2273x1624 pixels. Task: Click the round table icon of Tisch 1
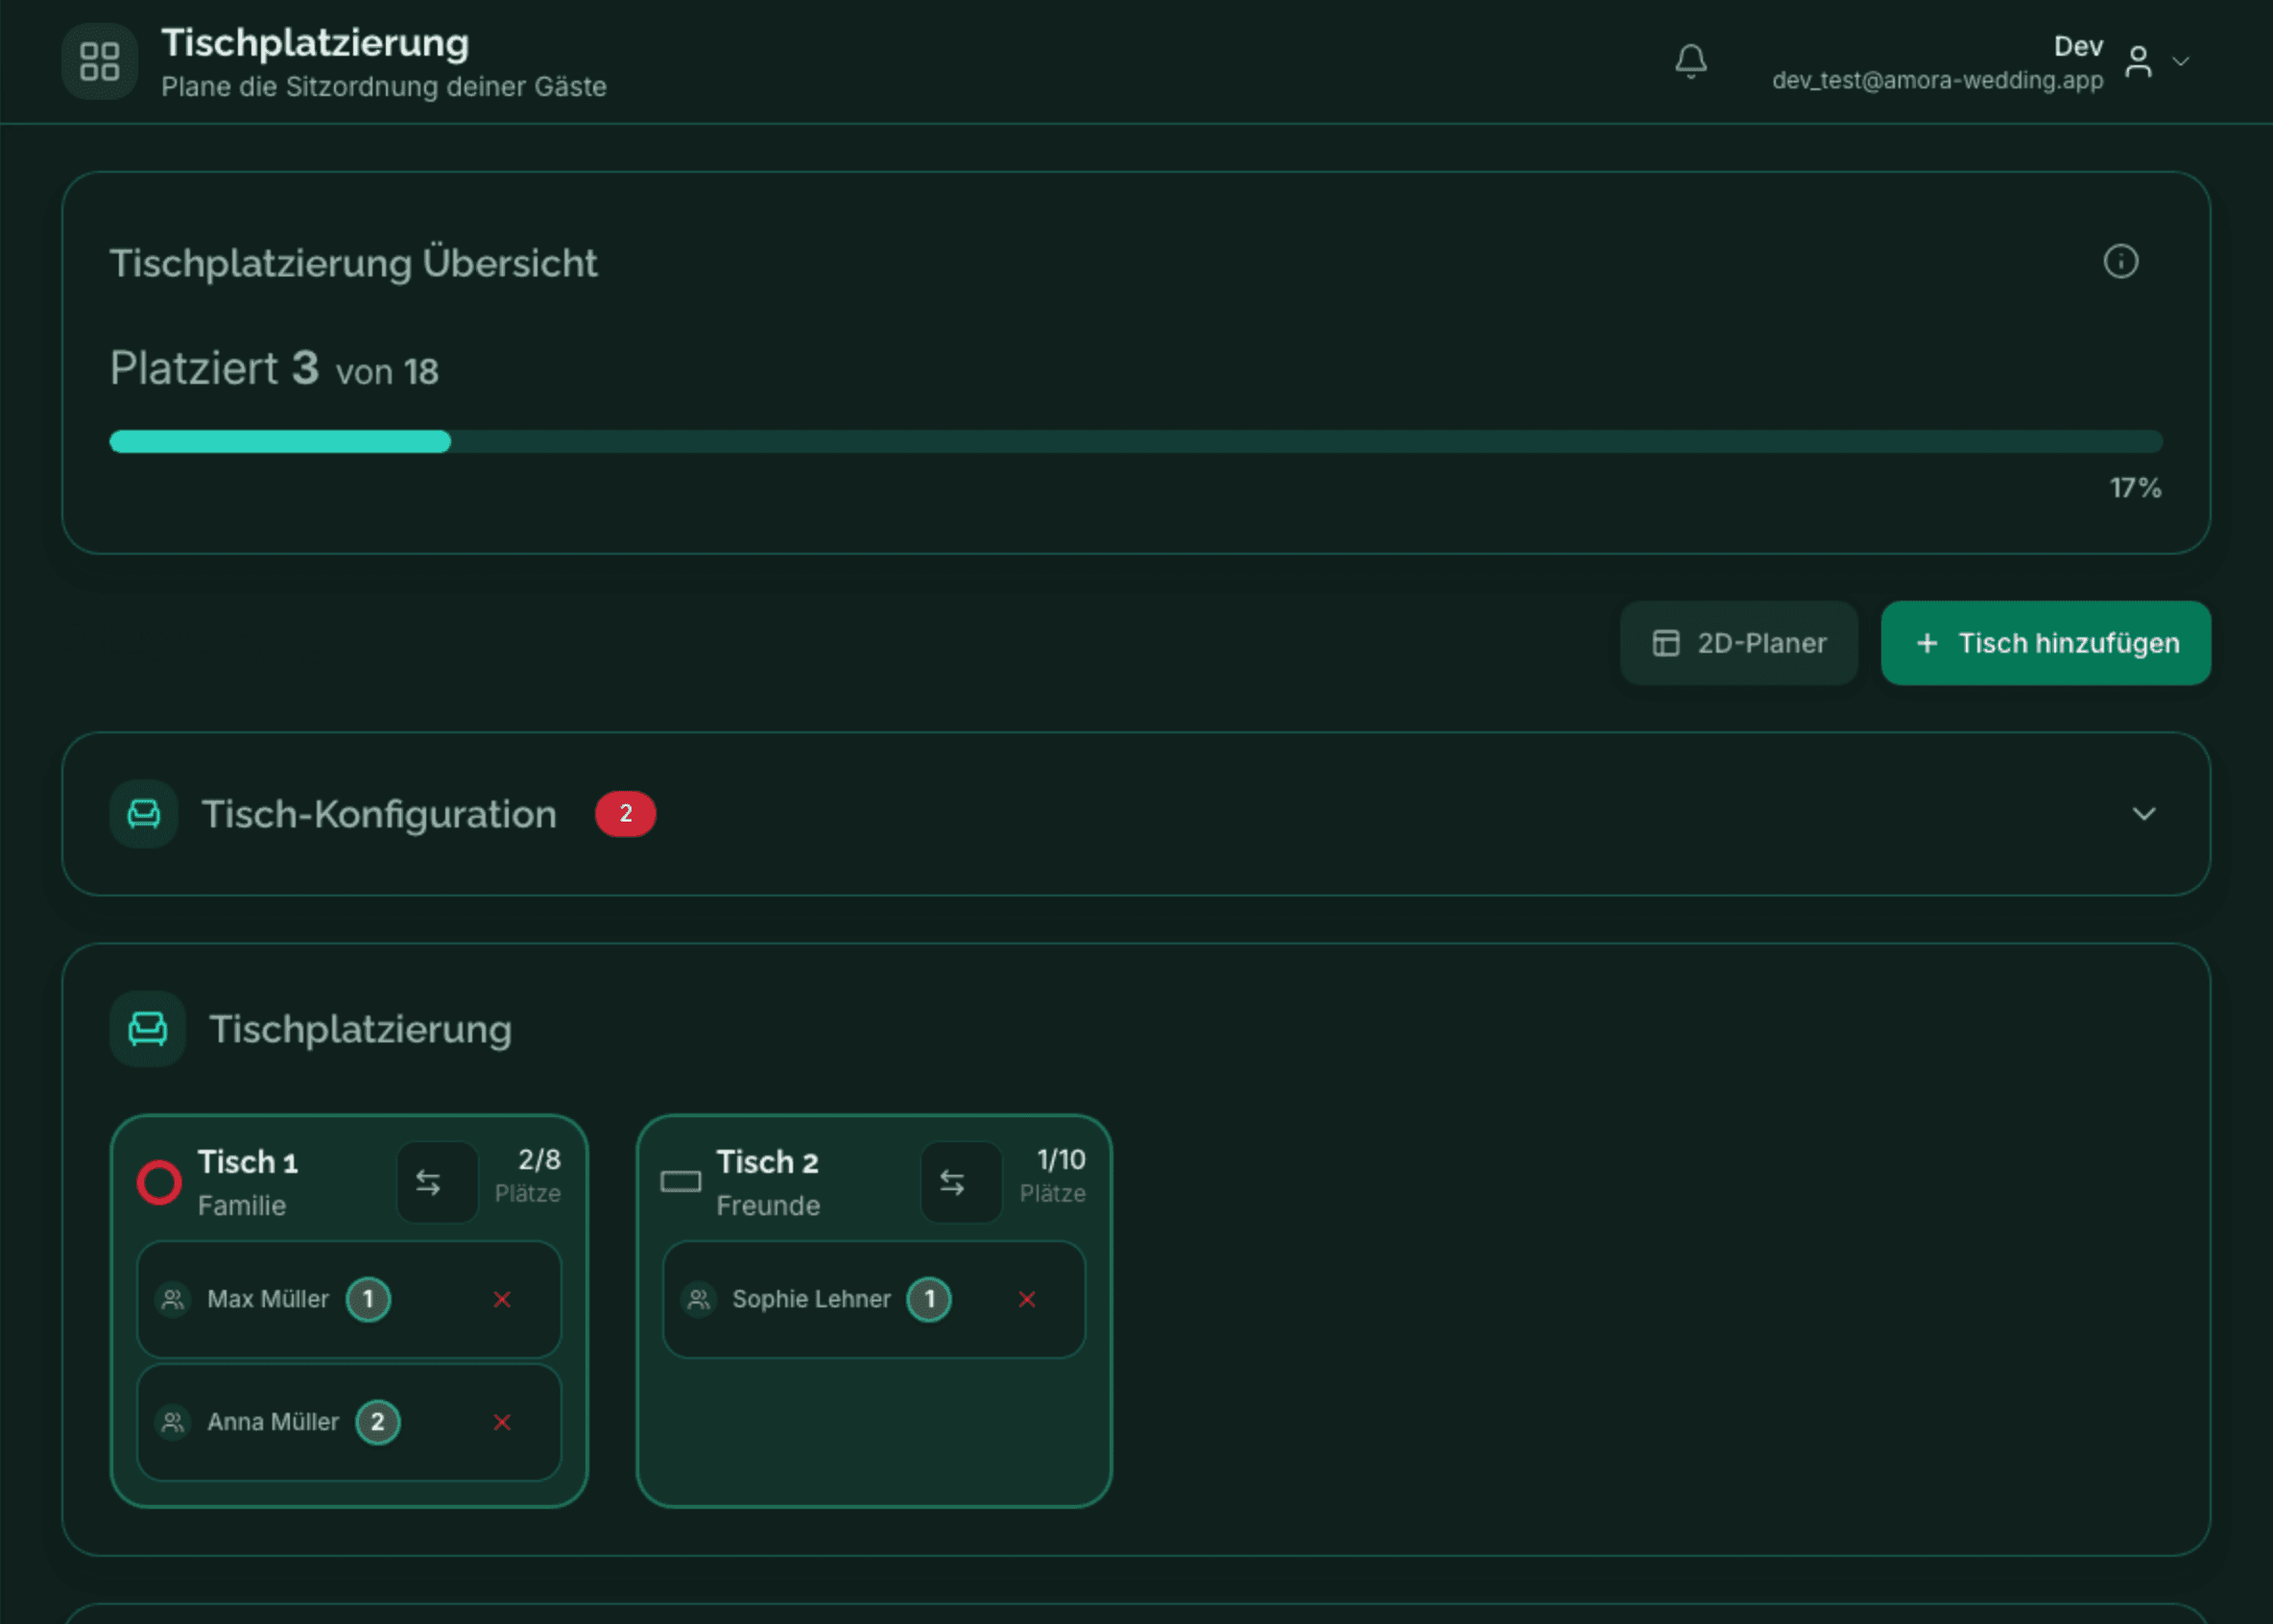click(159, 1182)
